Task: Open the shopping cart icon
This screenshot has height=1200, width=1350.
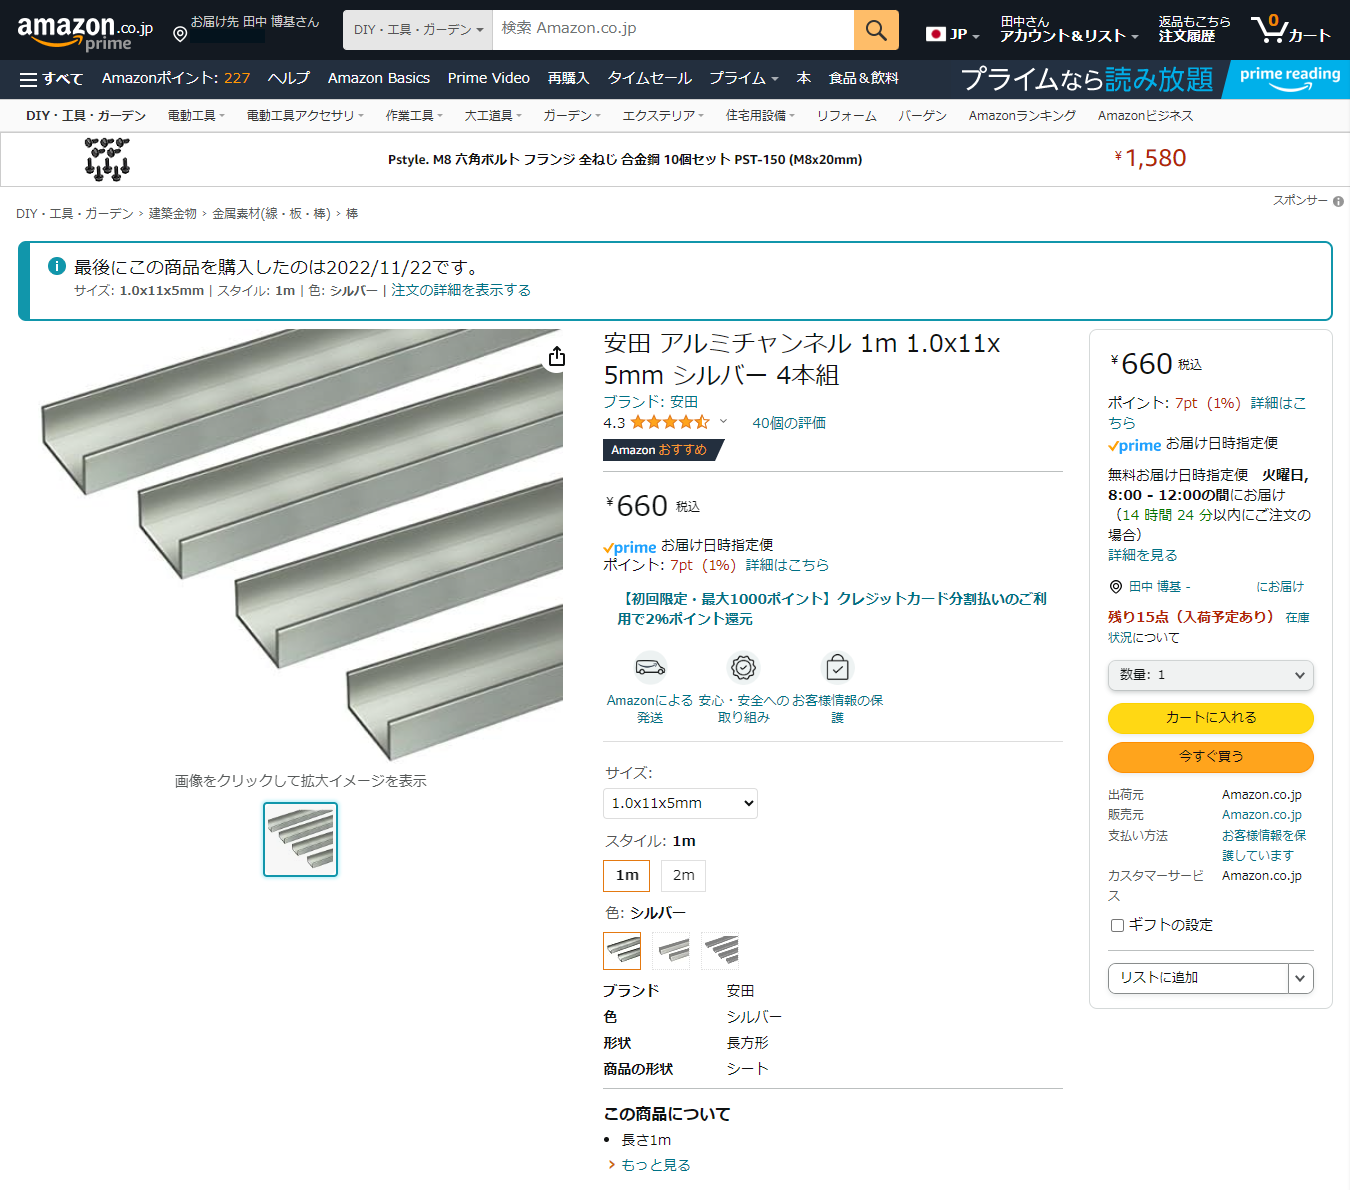Action: click(1290, 29)
